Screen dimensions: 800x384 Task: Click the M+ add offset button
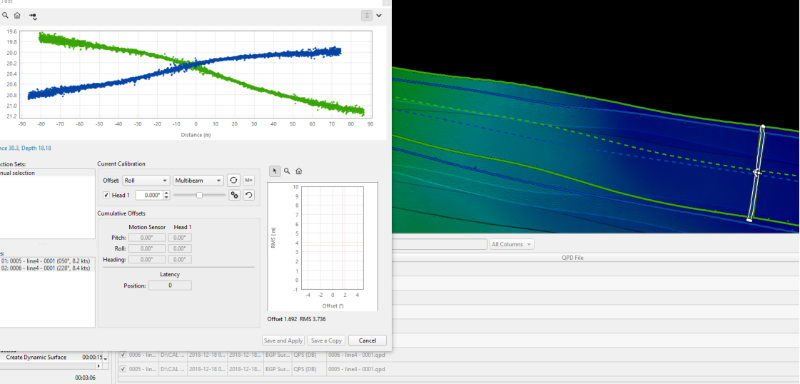tap(248, 180)
